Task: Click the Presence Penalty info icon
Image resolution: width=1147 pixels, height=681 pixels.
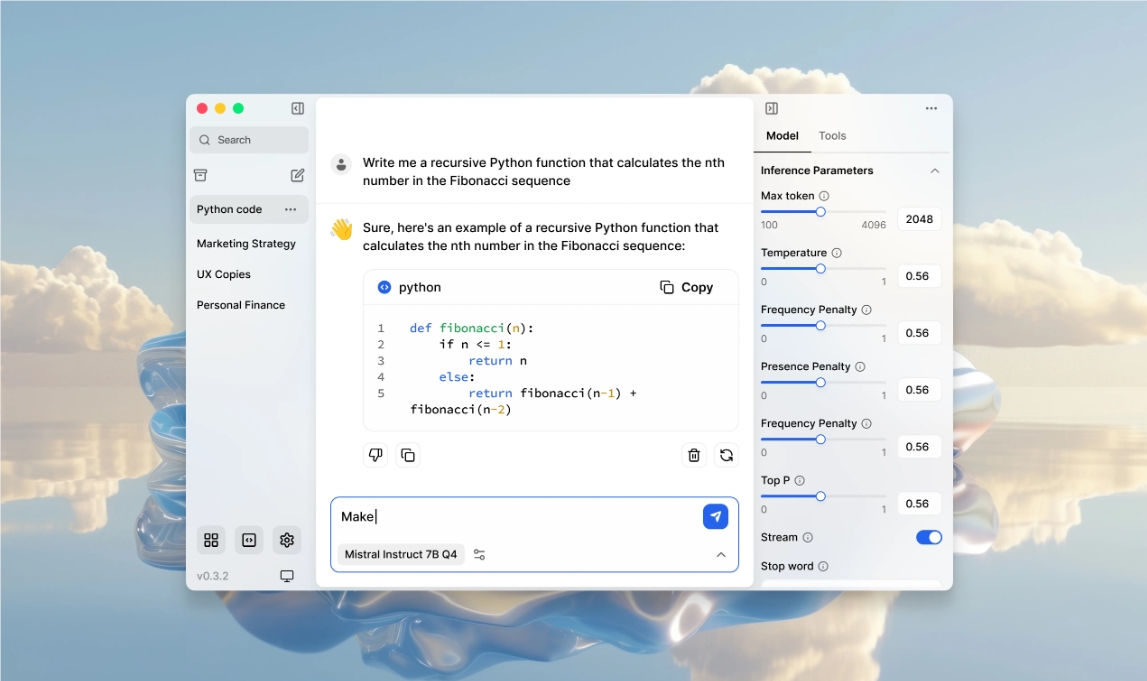Action: point(860,366)
